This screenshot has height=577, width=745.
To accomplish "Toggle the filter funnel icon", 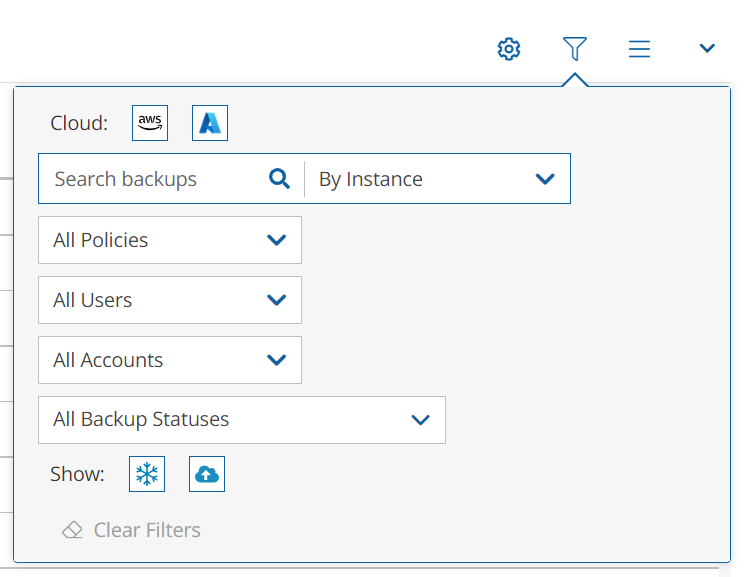I will [574, 48].
